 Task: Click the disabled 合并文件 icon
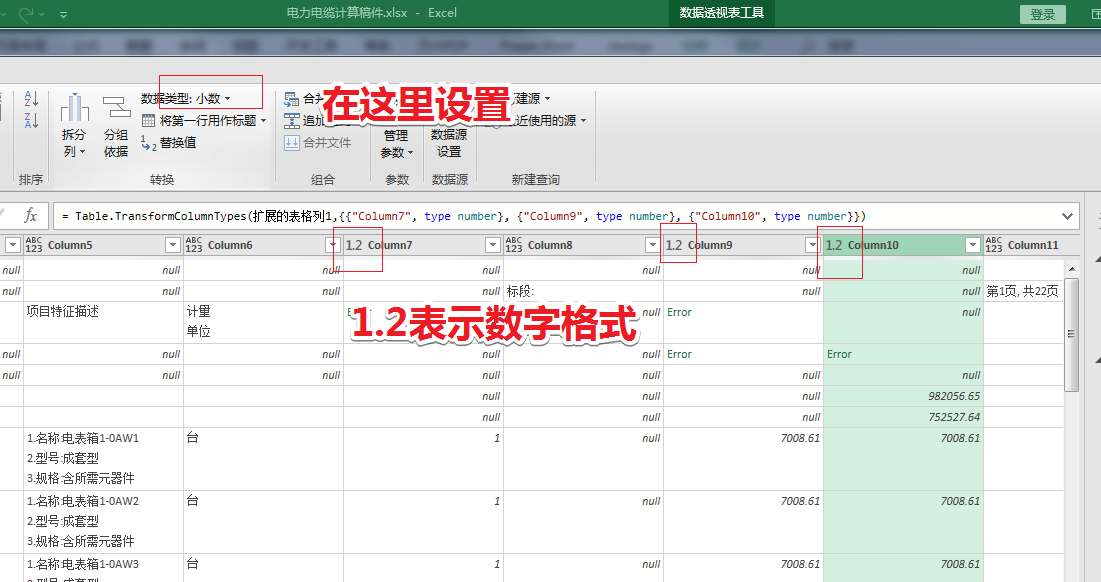pos(291,143)
